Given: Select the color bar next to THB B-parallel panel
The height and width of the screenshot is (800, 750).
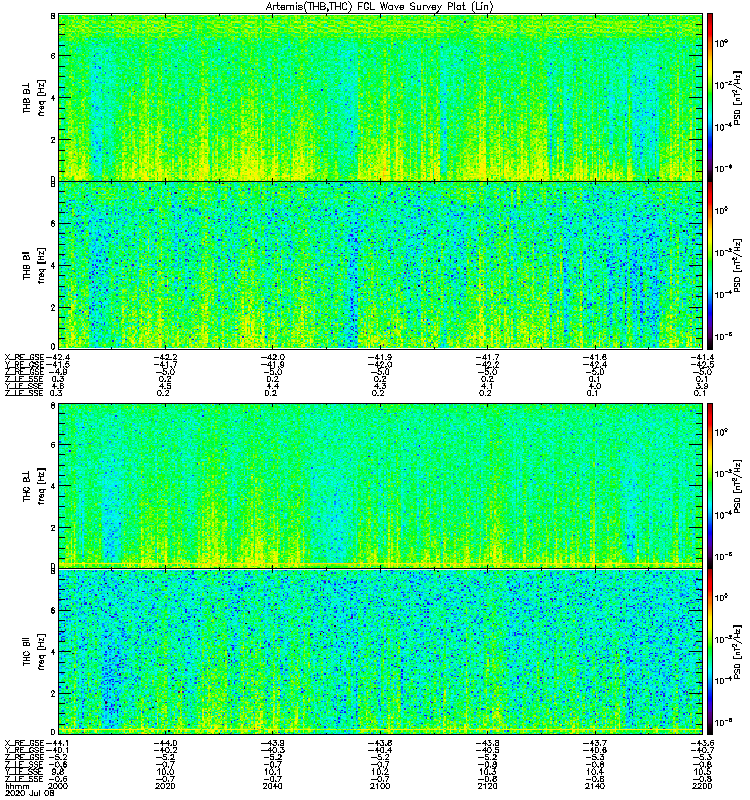Looking at the screenshot, I should [x=710, y=264].
